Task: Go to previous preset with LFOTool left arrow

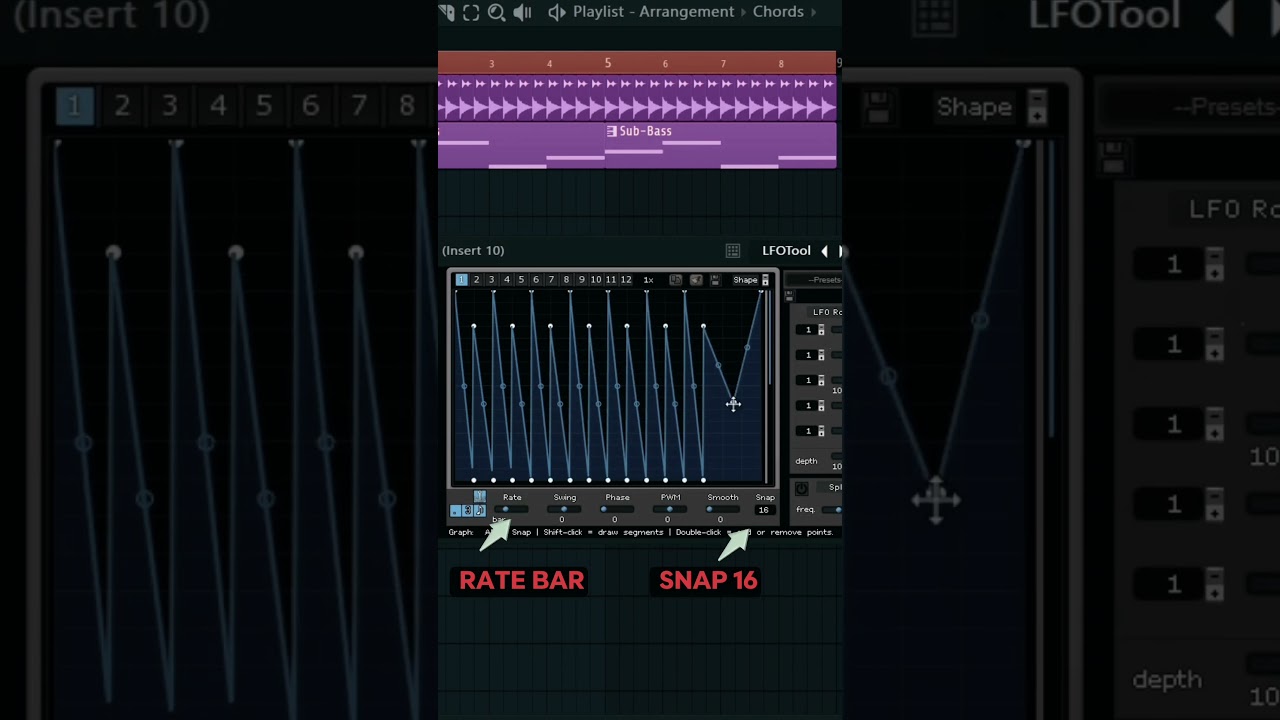Action: [825, 251]
